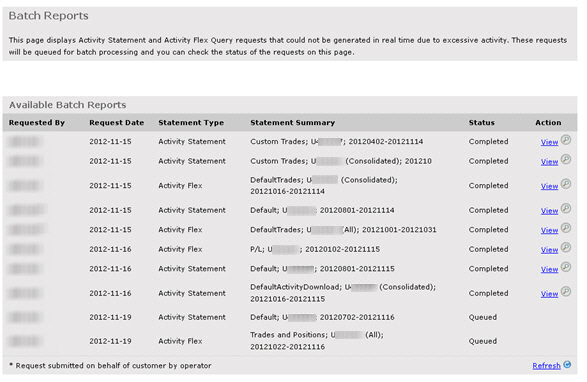Screen dimensions: 587x382
Task: Open the Refresh link
Action: 546,366
